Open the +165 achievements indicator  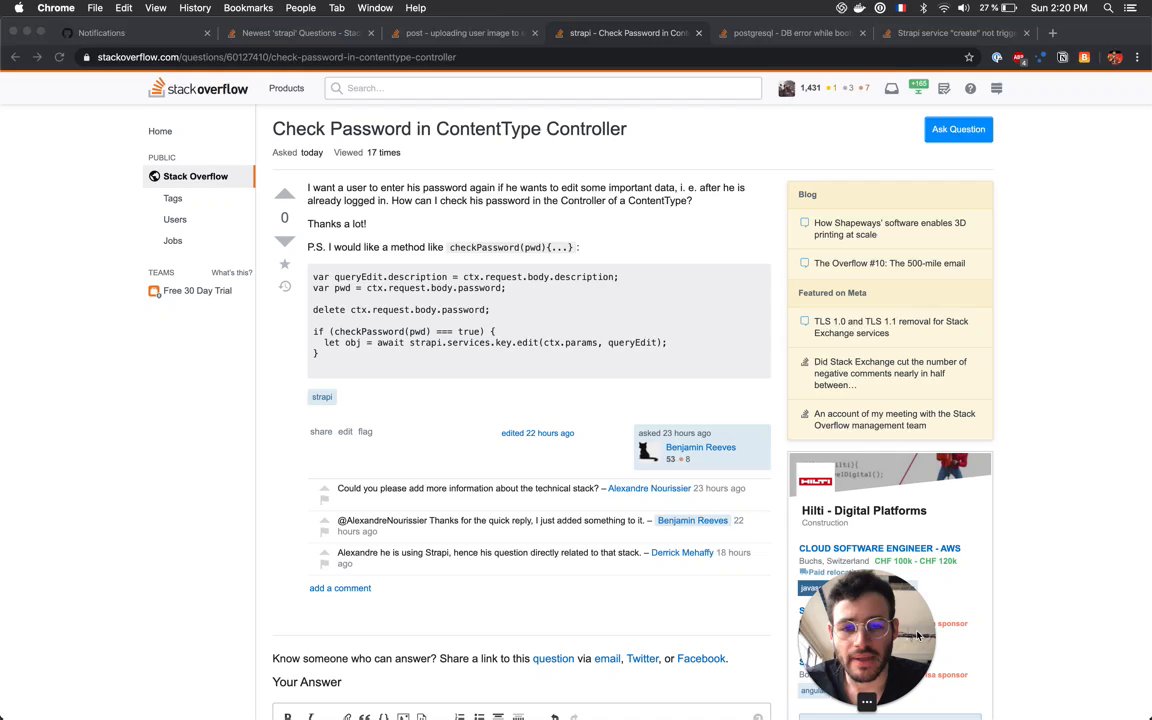point(918,88)
